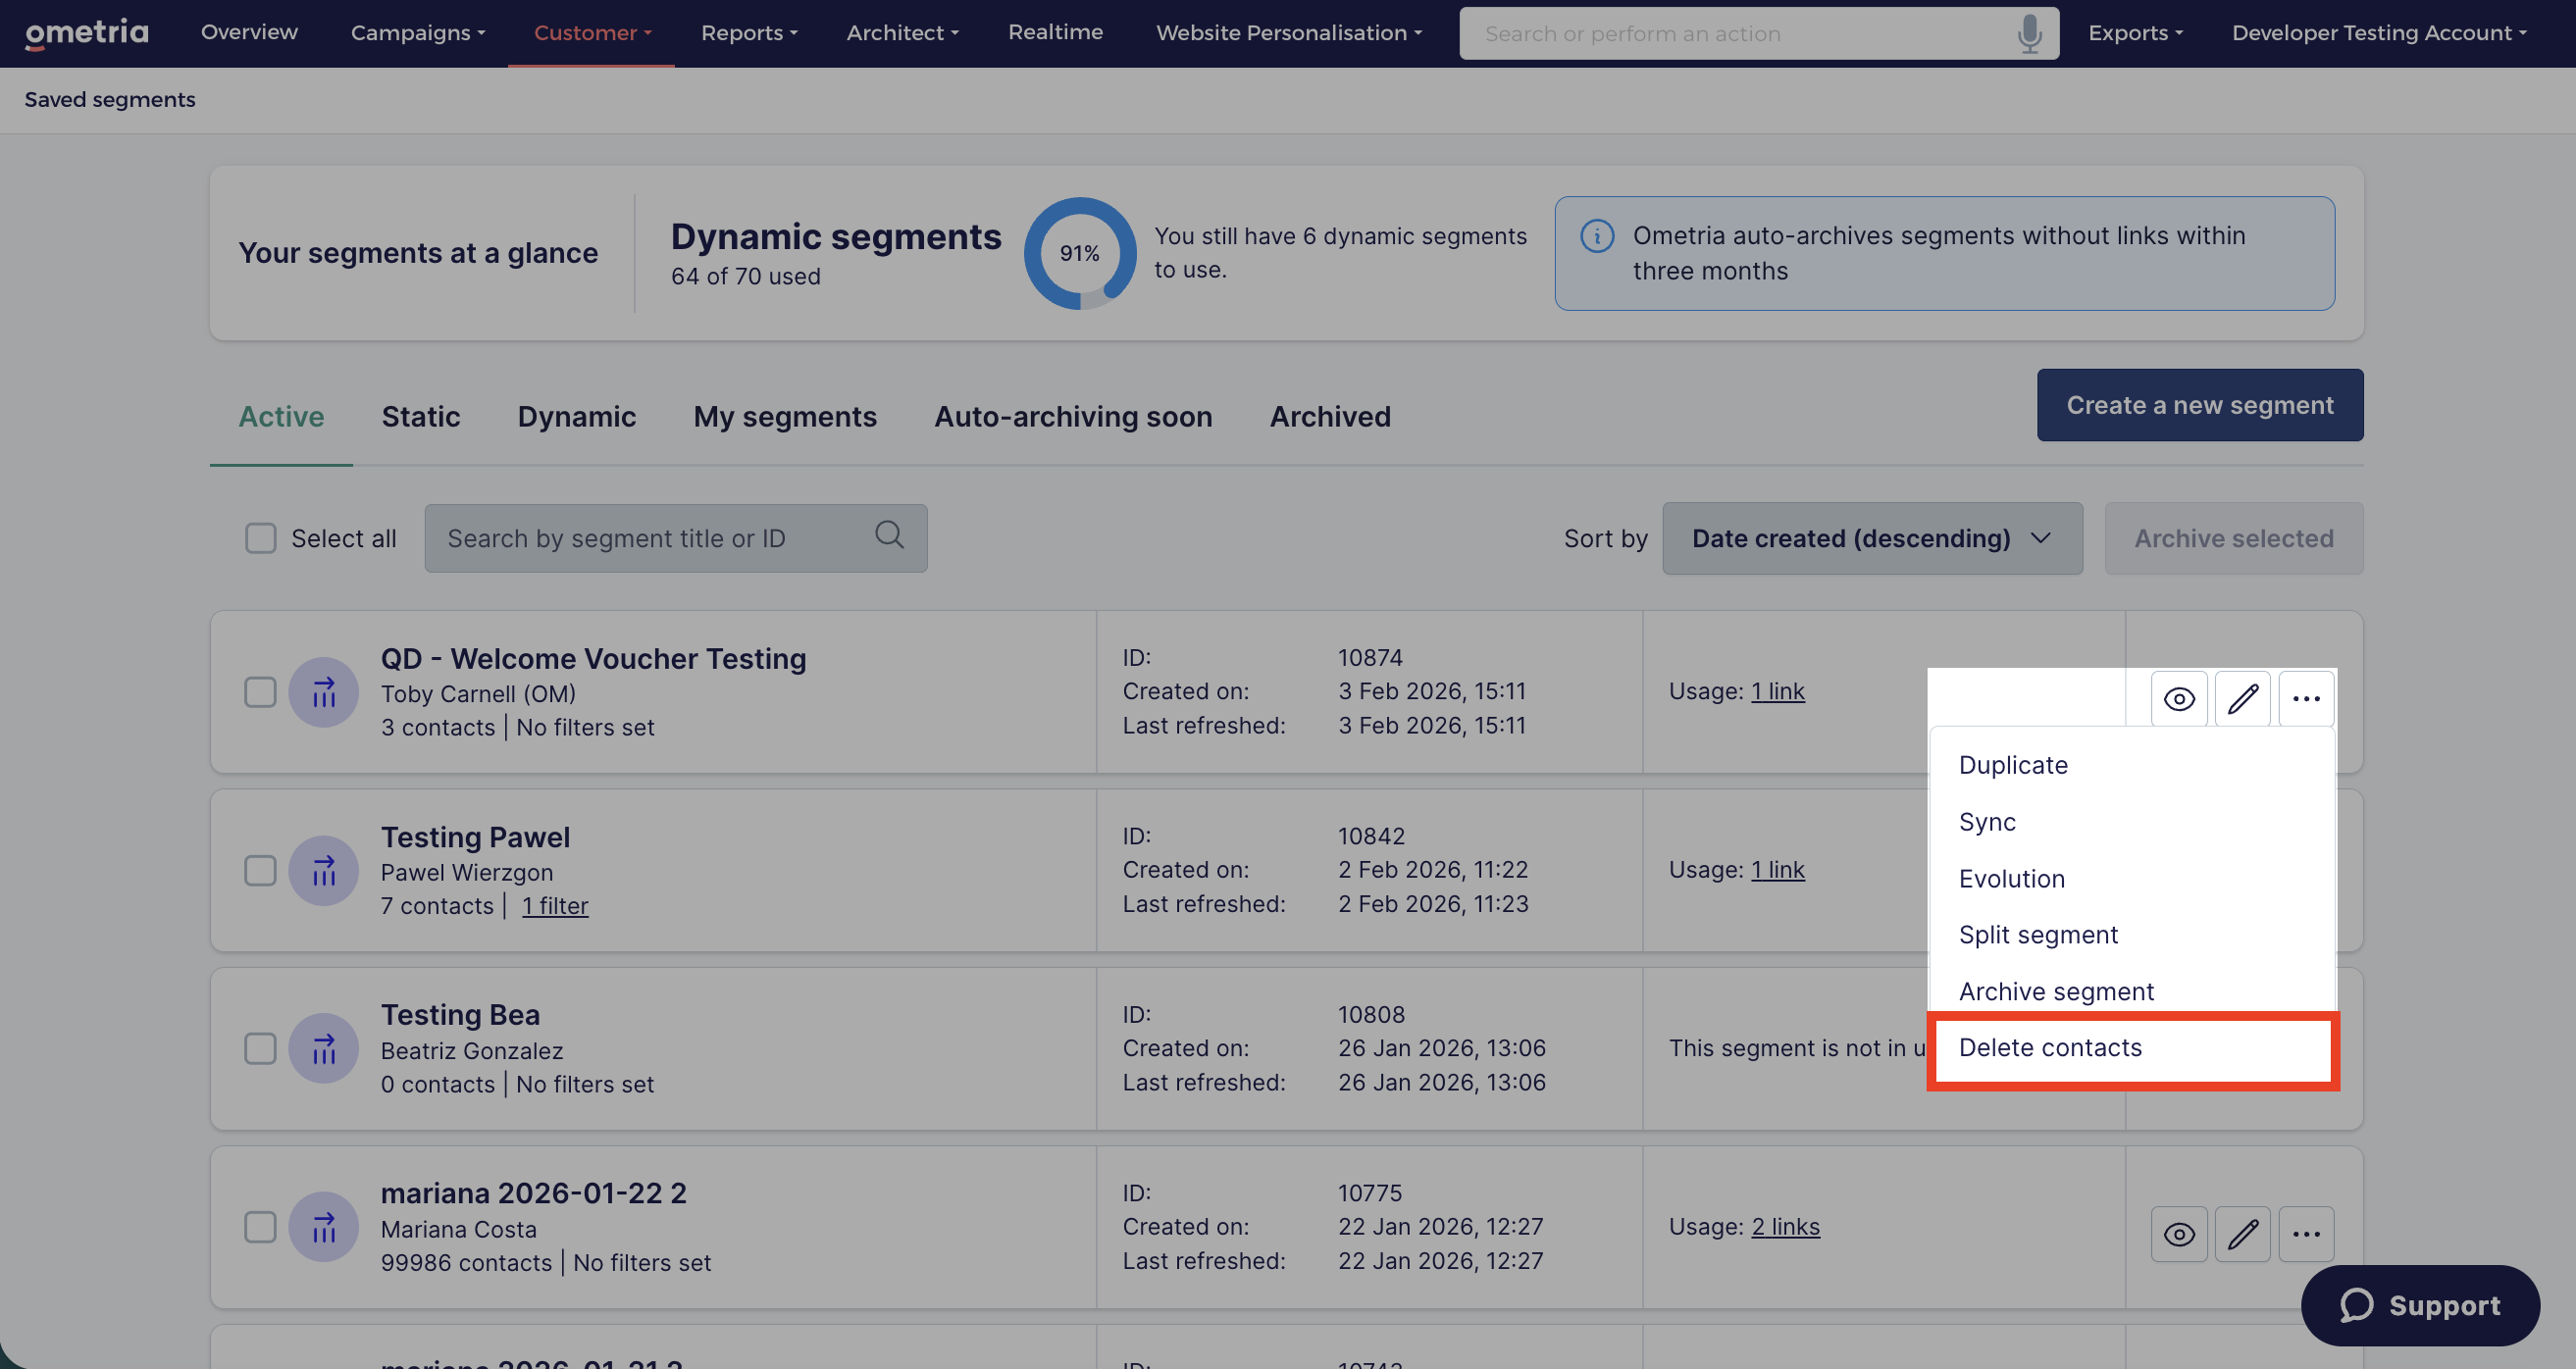The image size is (2576, 1369).
Task: Click the info icon in auto-archive notice
Action: pyautogui.click(x=1597, y=236)
